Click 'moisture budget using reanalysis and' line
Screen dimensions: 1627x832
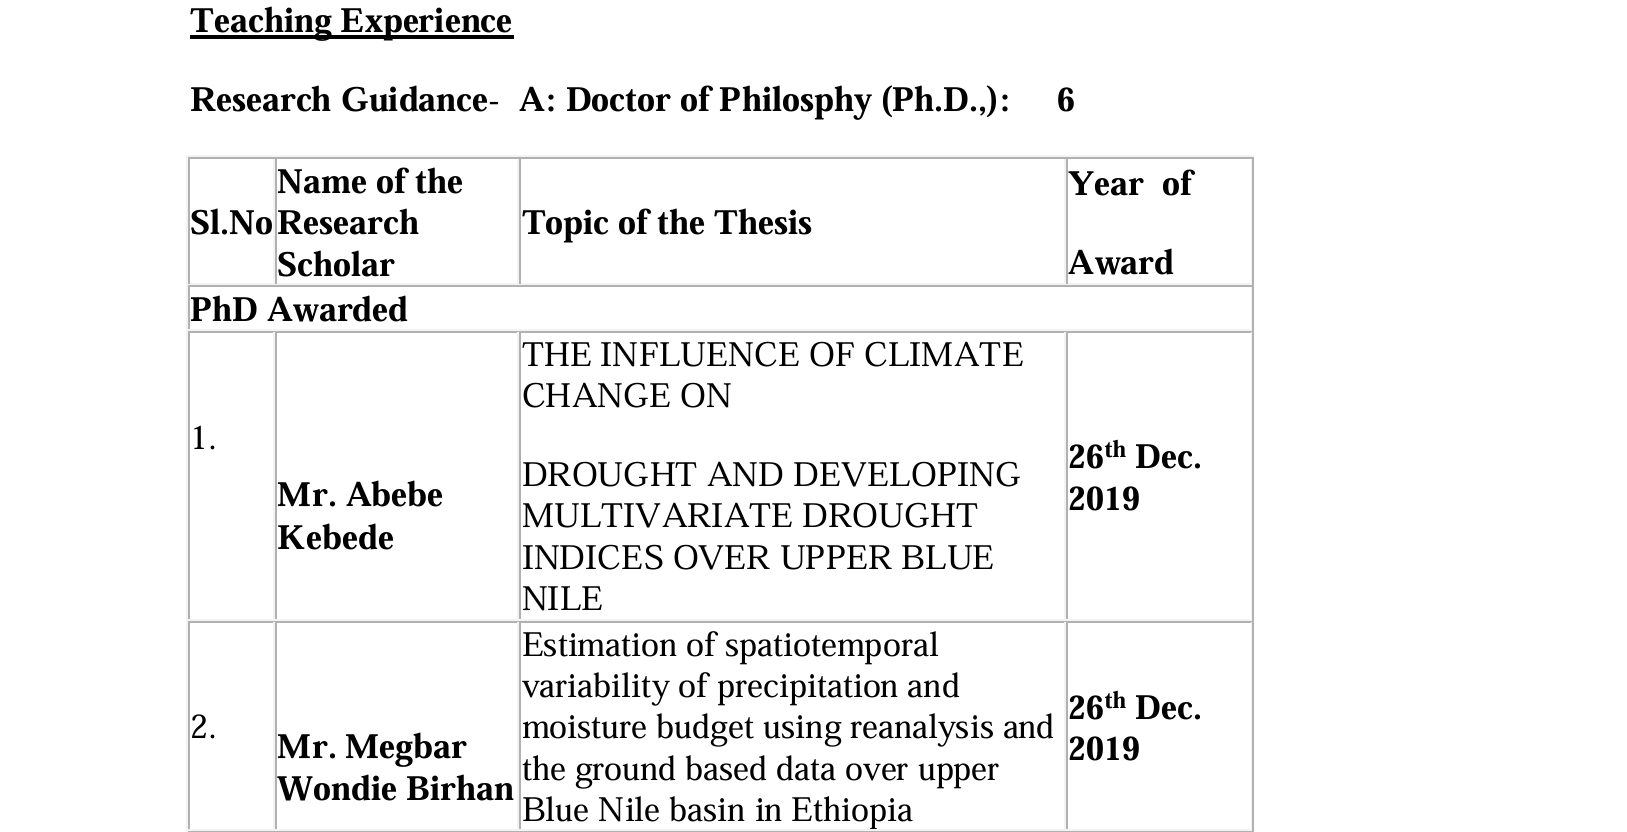coord(787,727)
